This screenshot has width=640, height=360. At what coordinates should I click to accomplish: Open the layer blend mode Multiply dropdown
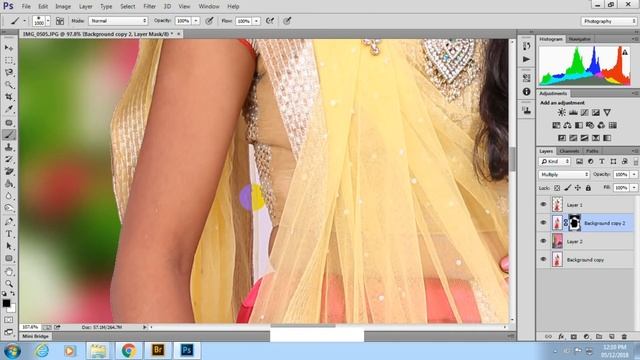(564, 174)
